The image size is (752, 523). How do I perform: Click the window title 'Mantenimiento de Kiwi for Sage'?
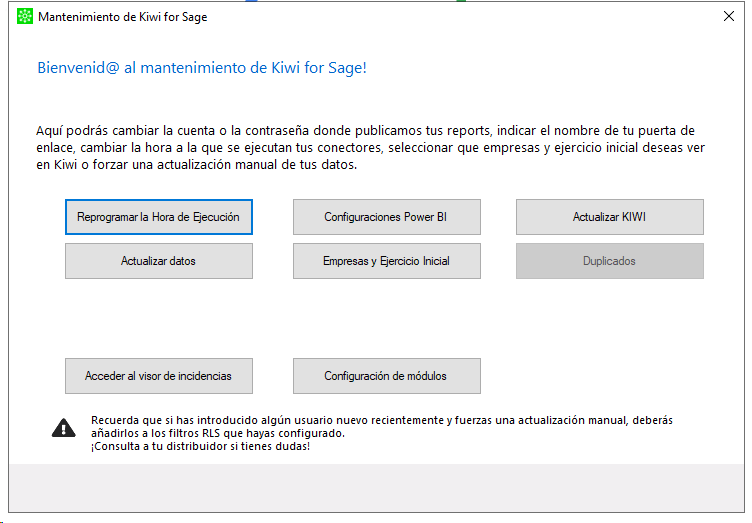123,17
